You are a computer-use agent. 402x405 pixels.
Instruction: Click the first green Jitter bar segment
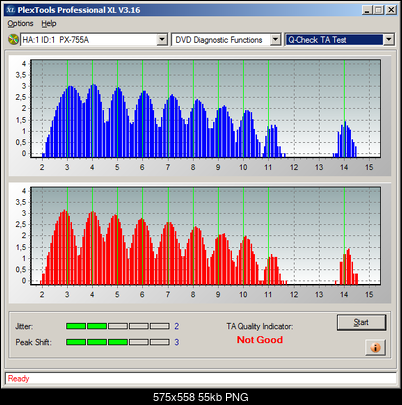[76, 326]
